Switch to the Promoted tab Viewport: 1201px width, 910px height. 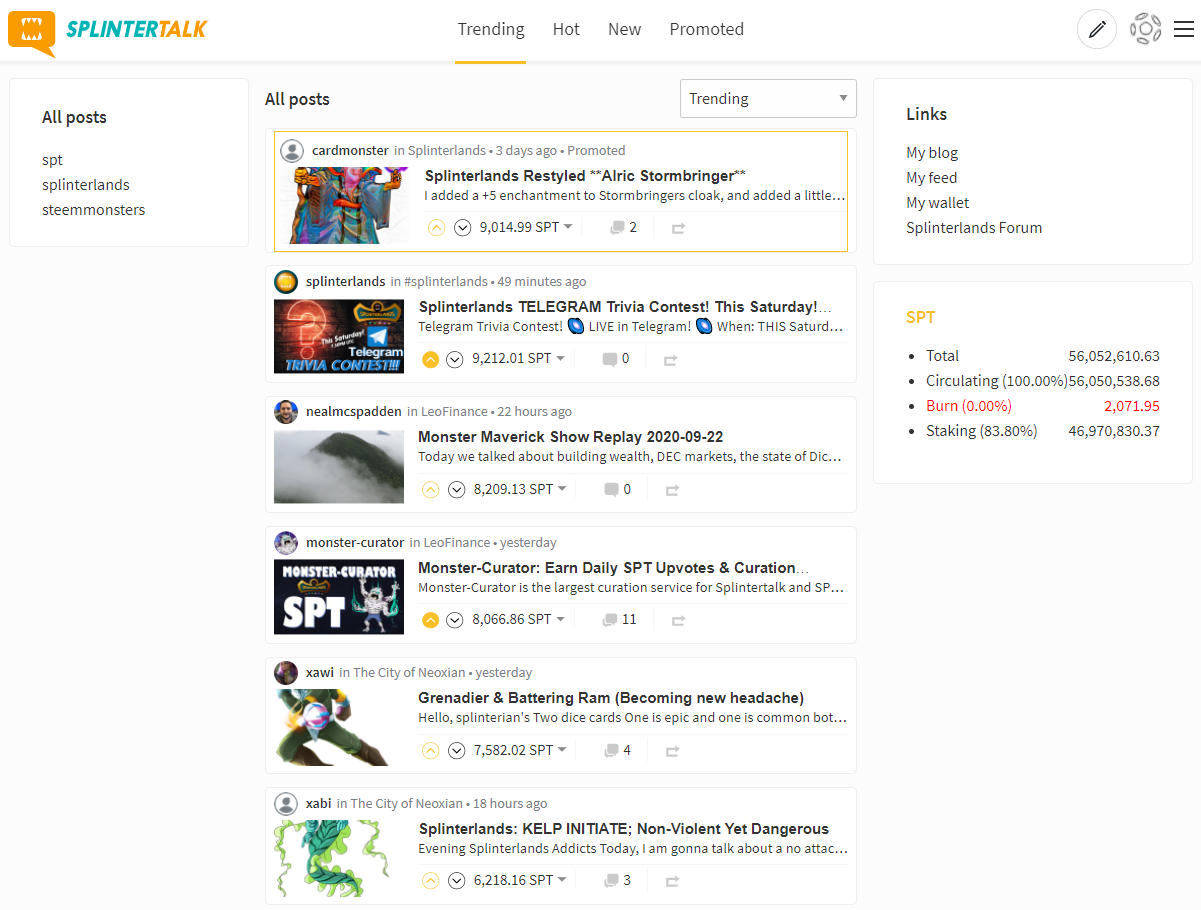click(706, 29)
